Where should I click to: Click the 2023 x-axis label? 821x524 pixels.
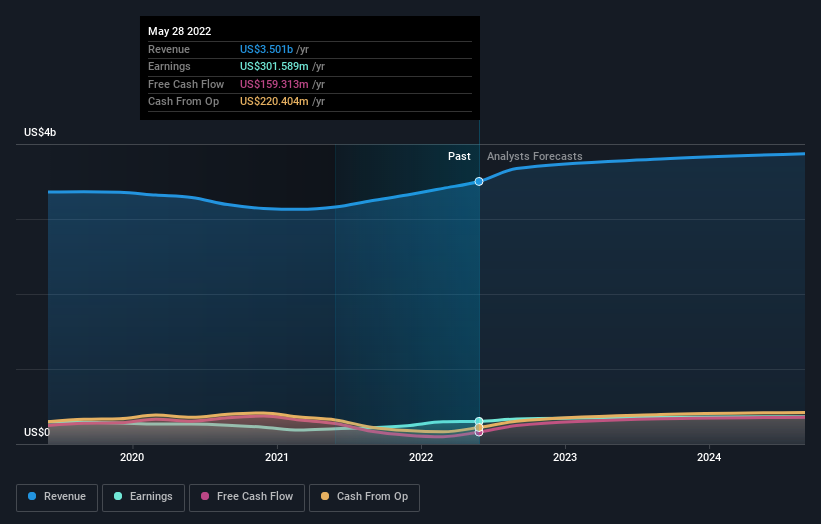pyautogui.click(x=565, y=458)
